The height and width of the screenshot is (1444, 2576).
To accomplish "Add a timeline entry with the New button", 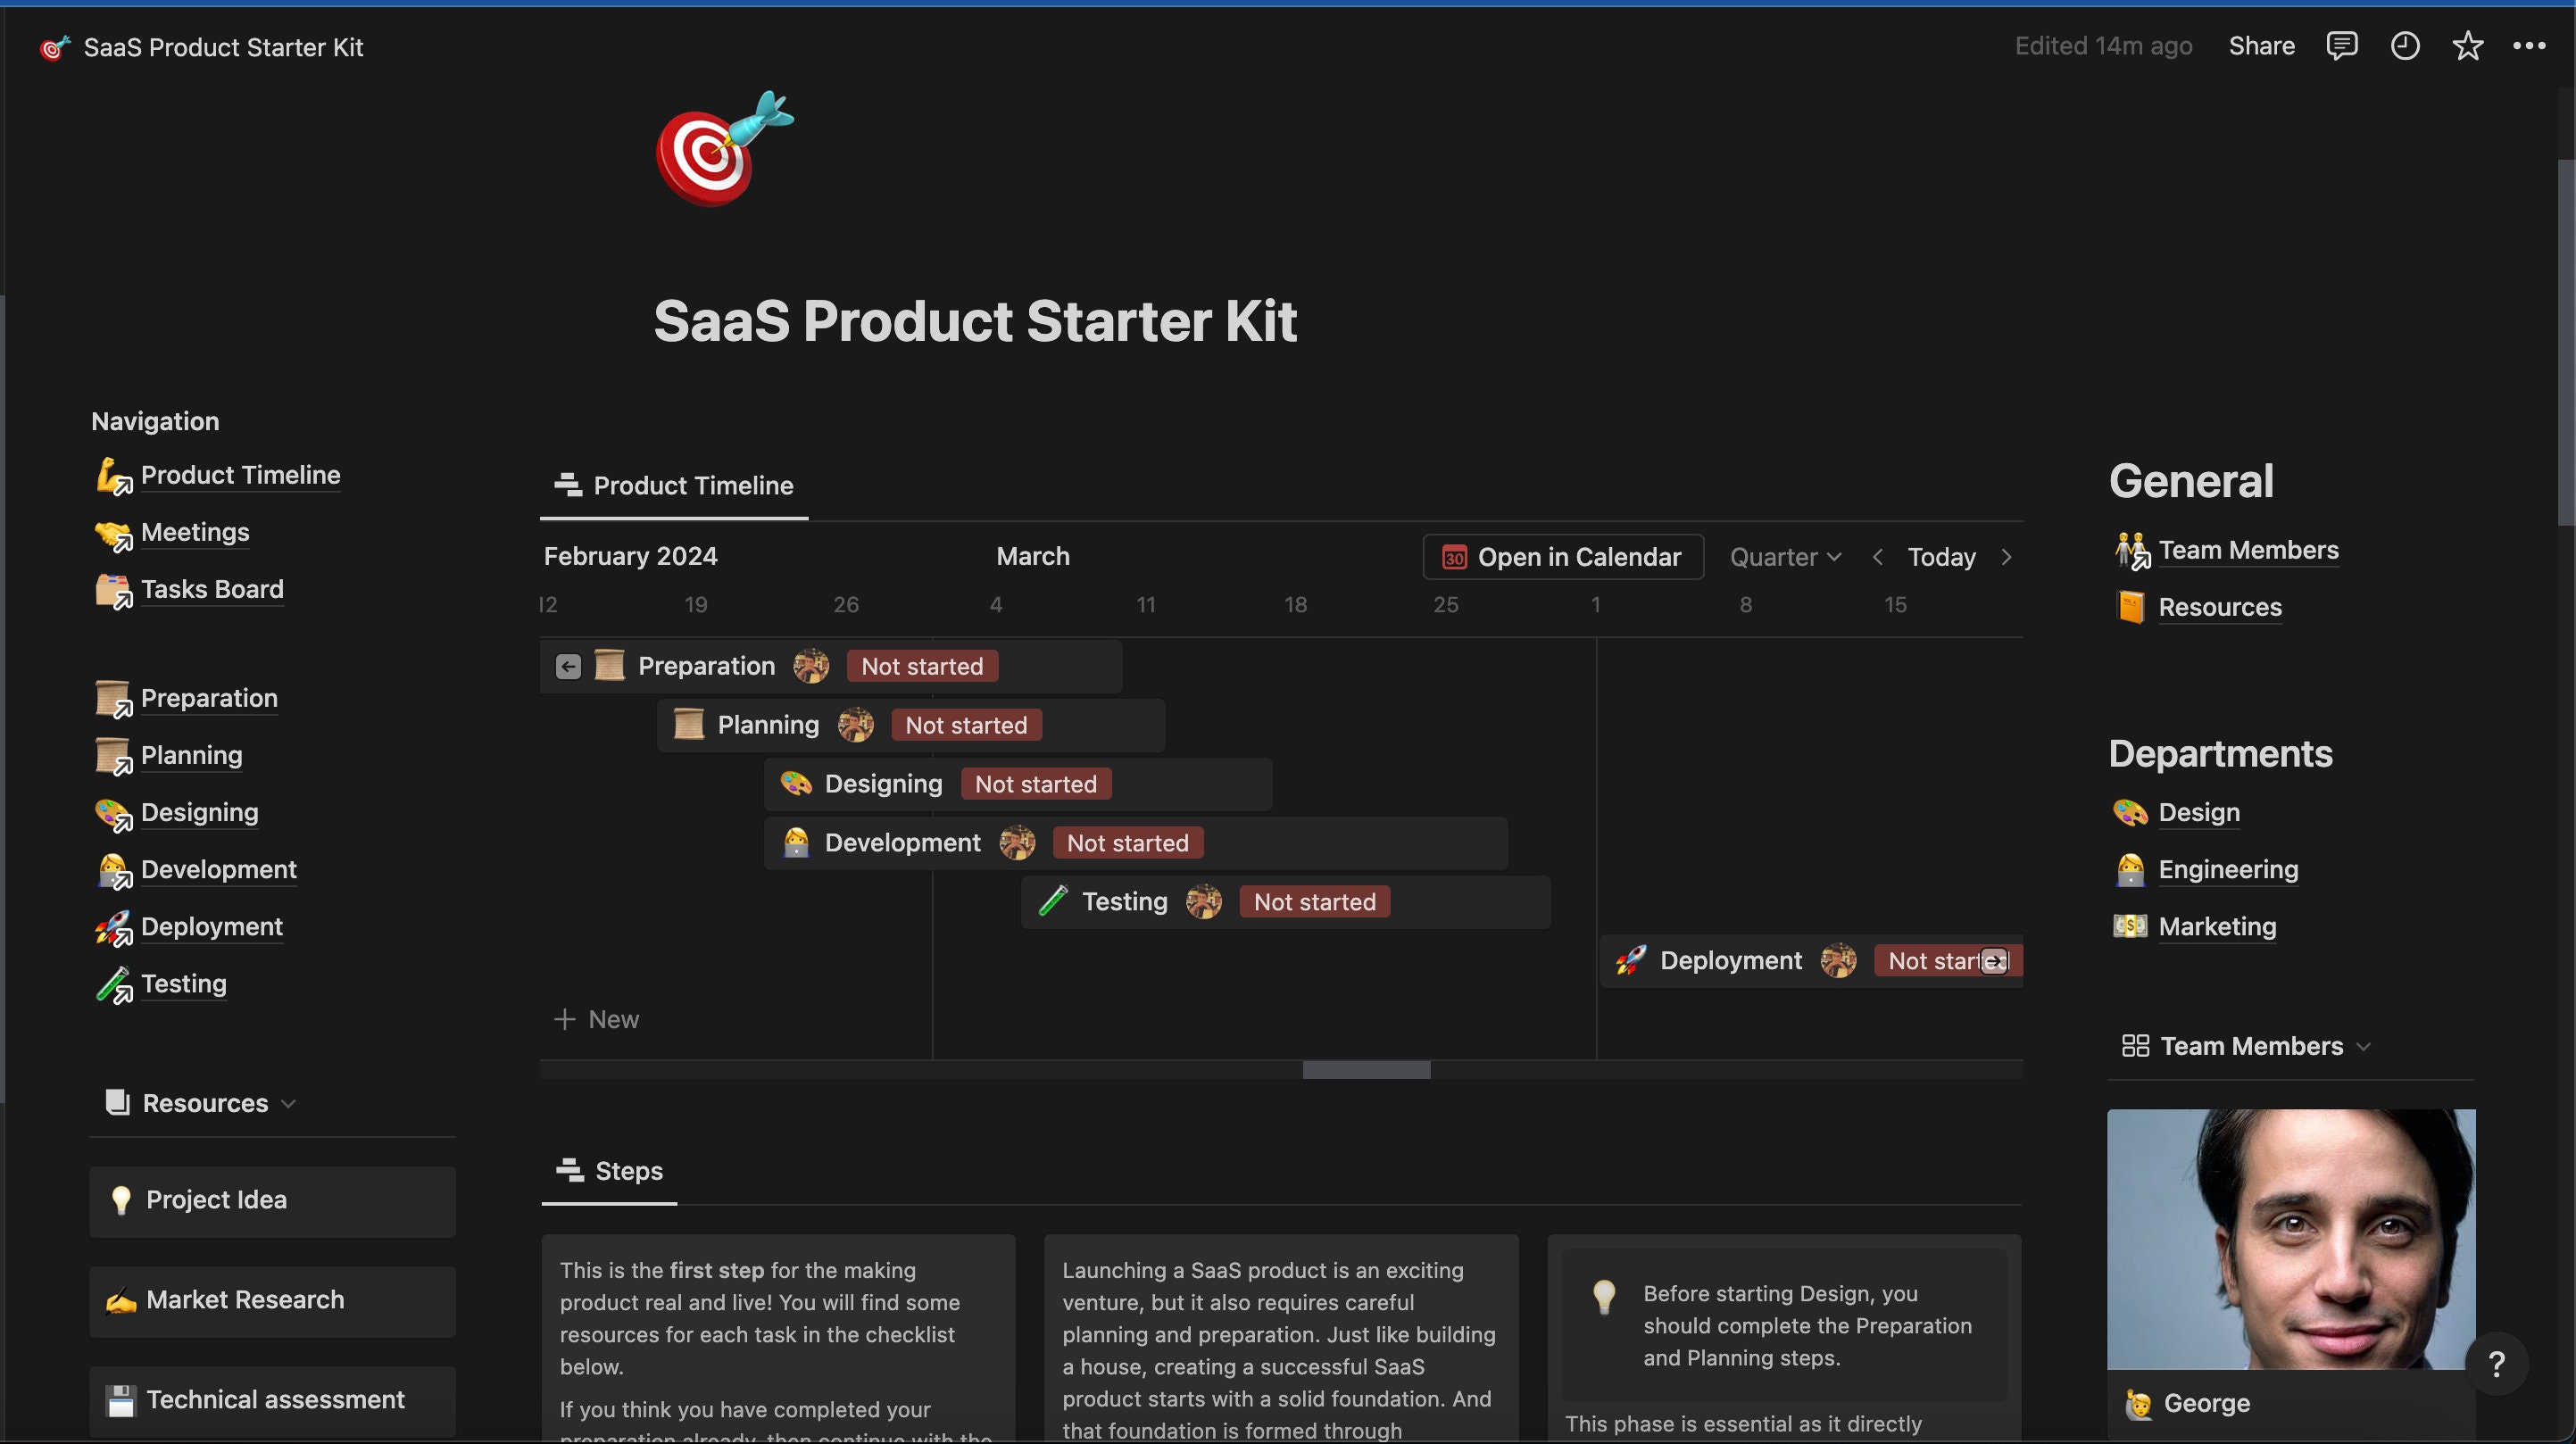I will [597, 1019].
